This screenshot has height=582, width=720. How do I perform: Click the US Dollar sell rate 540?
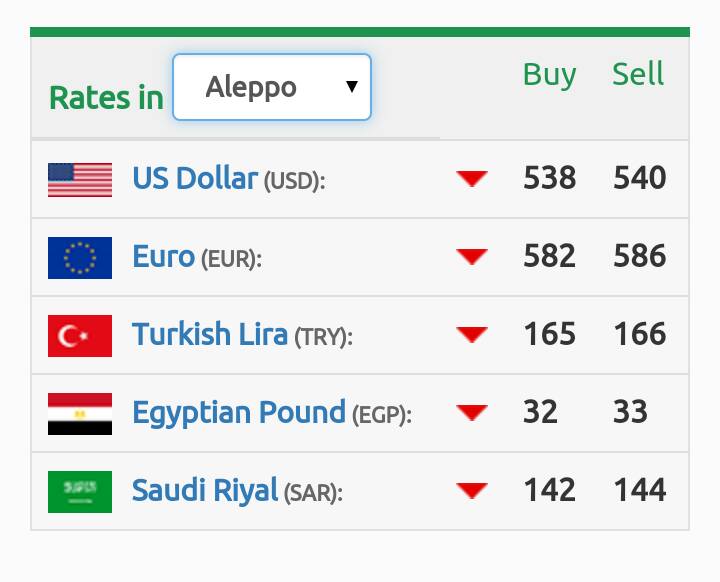coord(640,177)
